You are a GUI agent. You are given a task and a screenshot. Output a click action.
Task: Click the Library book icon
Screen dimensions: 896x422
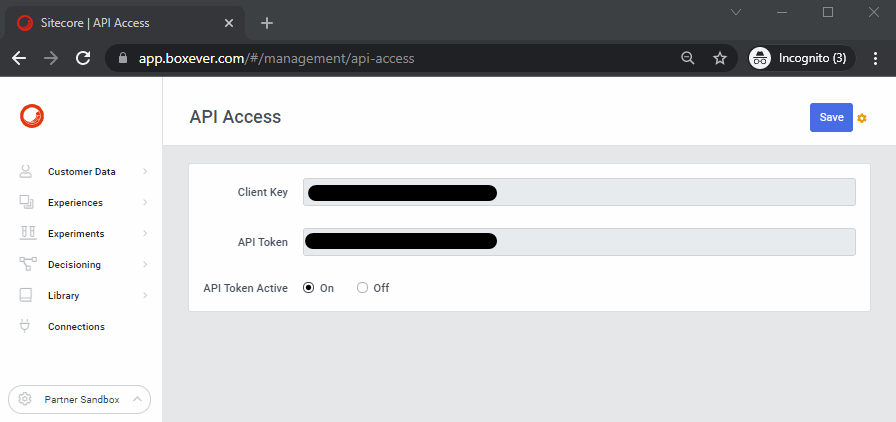[x=27, y=296]
